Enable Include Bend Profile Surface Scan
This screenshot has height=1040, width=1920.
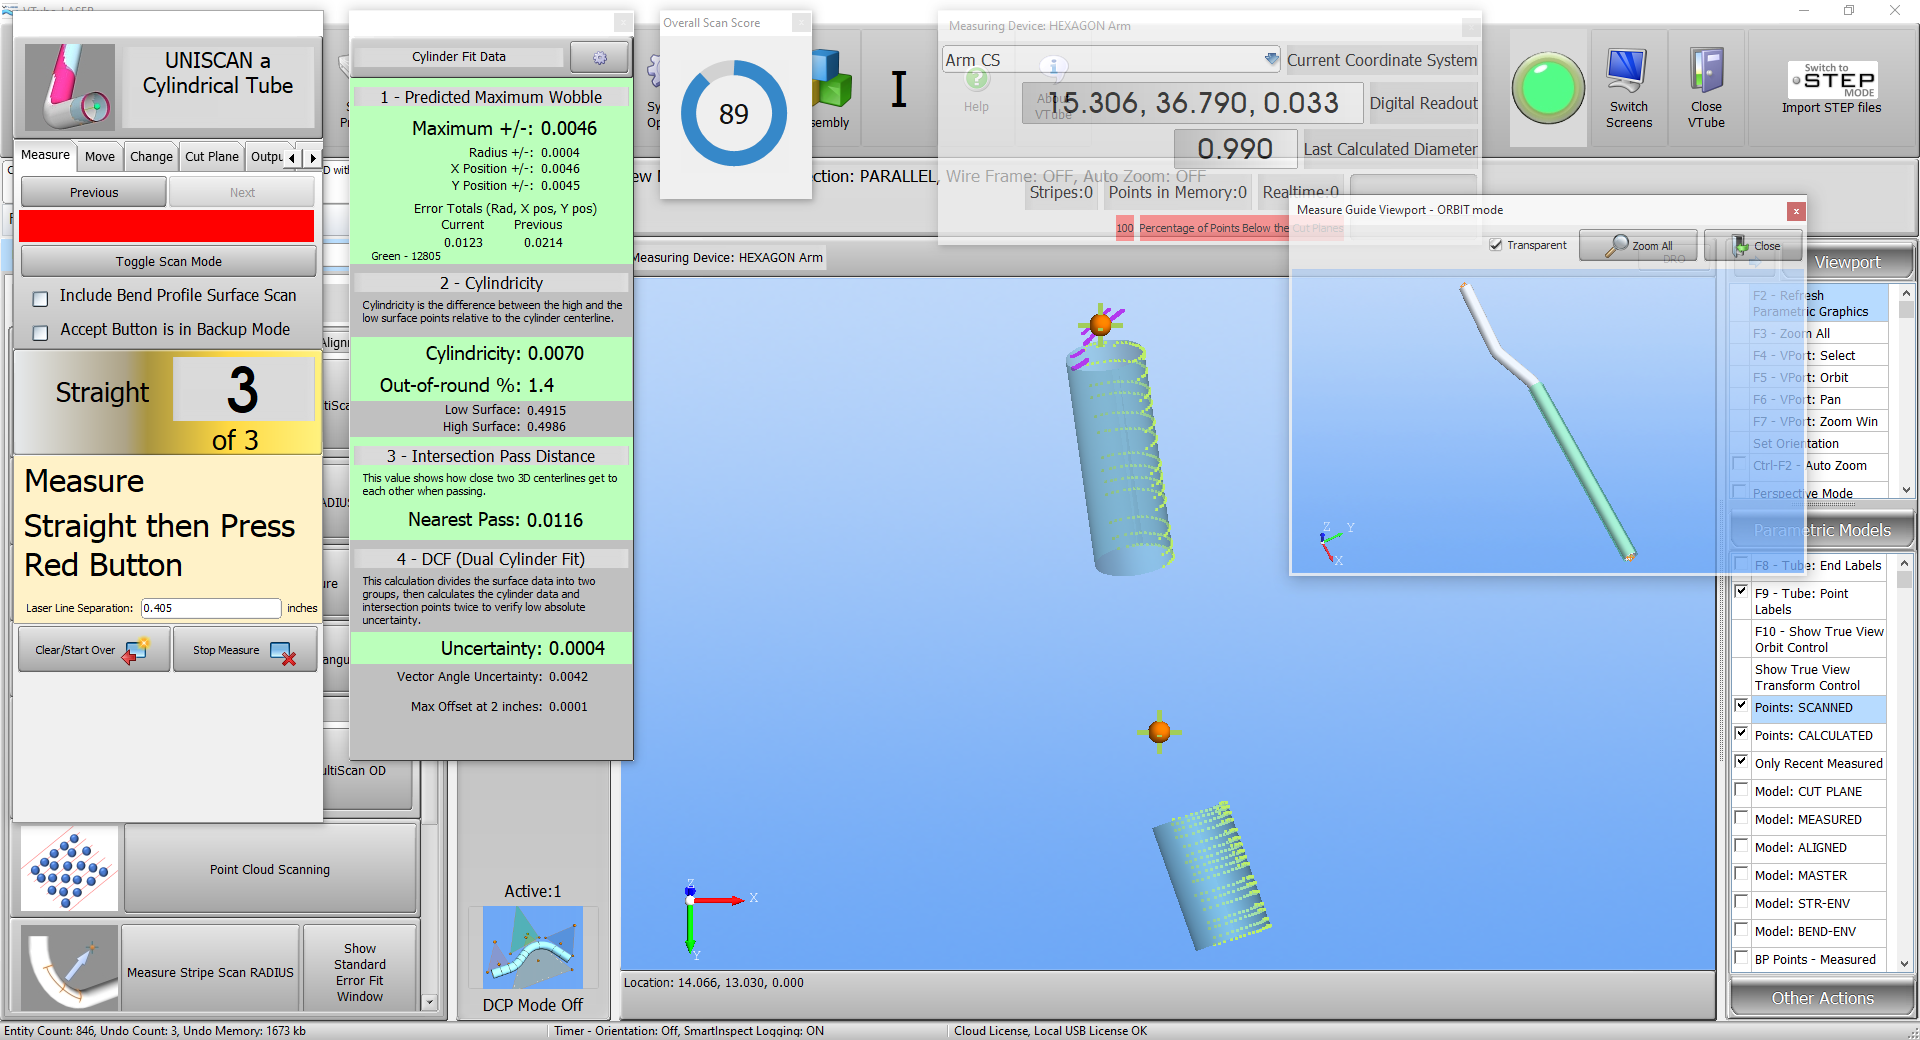41,299
